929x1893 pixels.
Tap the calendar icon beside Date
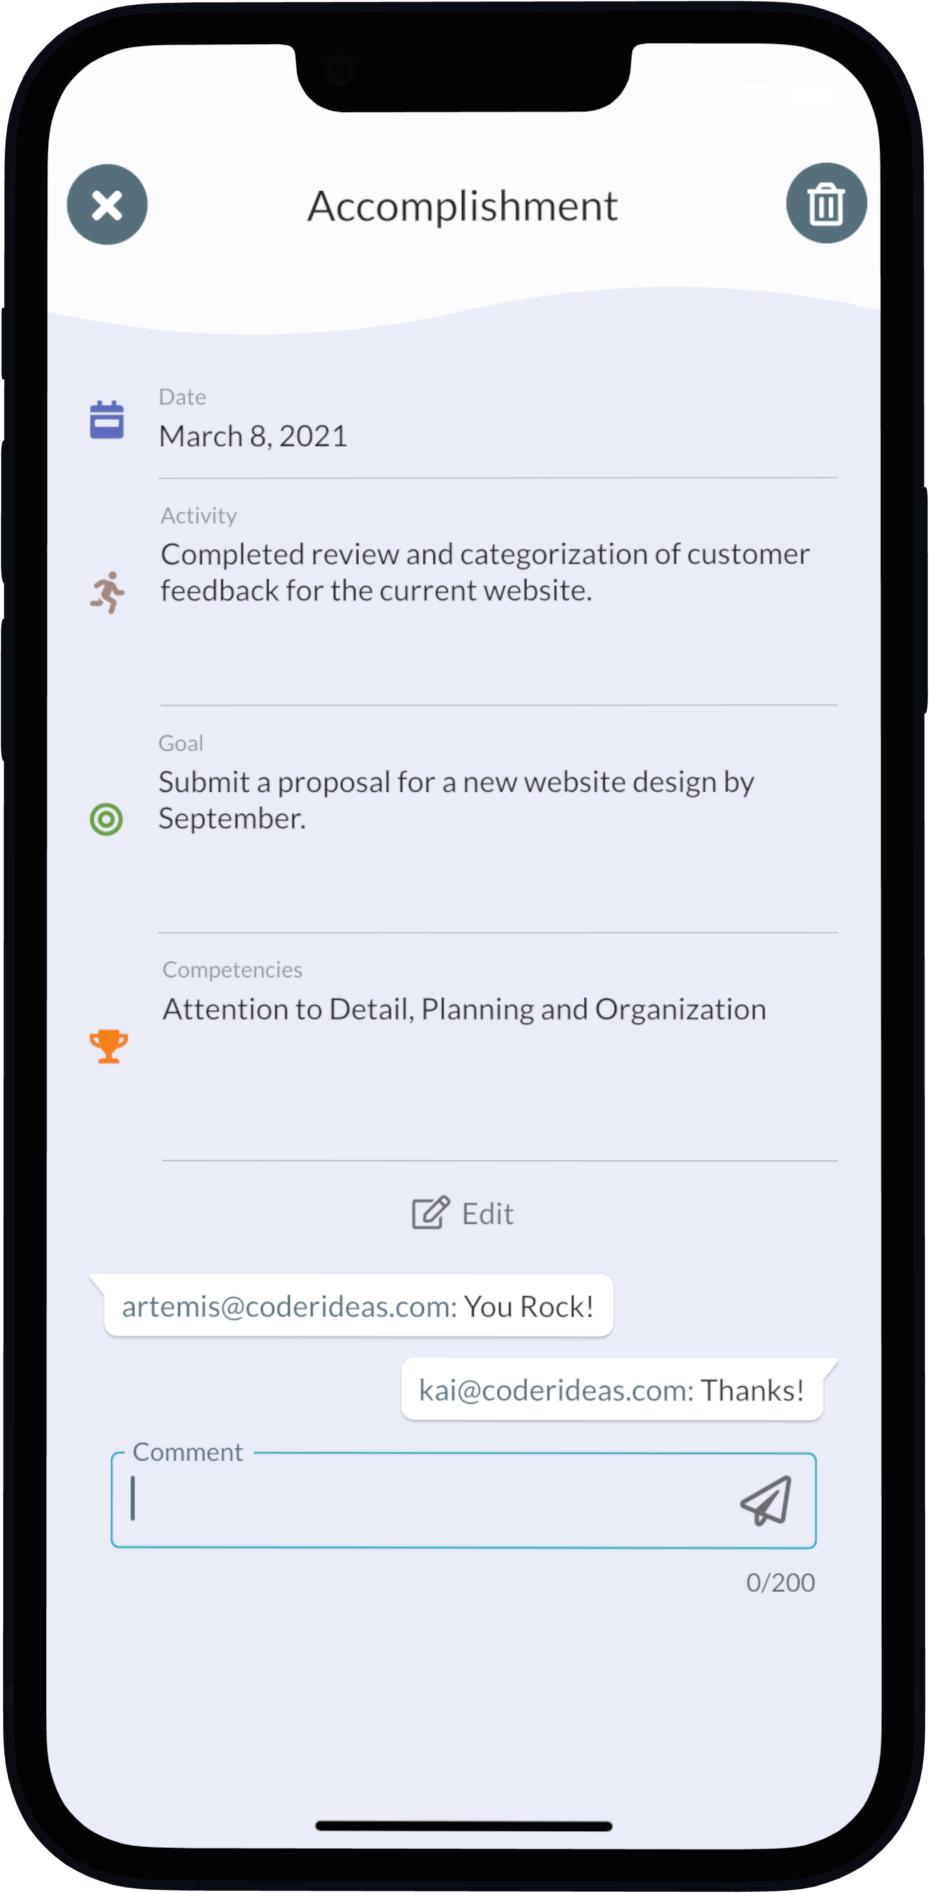tap(107, 420)
